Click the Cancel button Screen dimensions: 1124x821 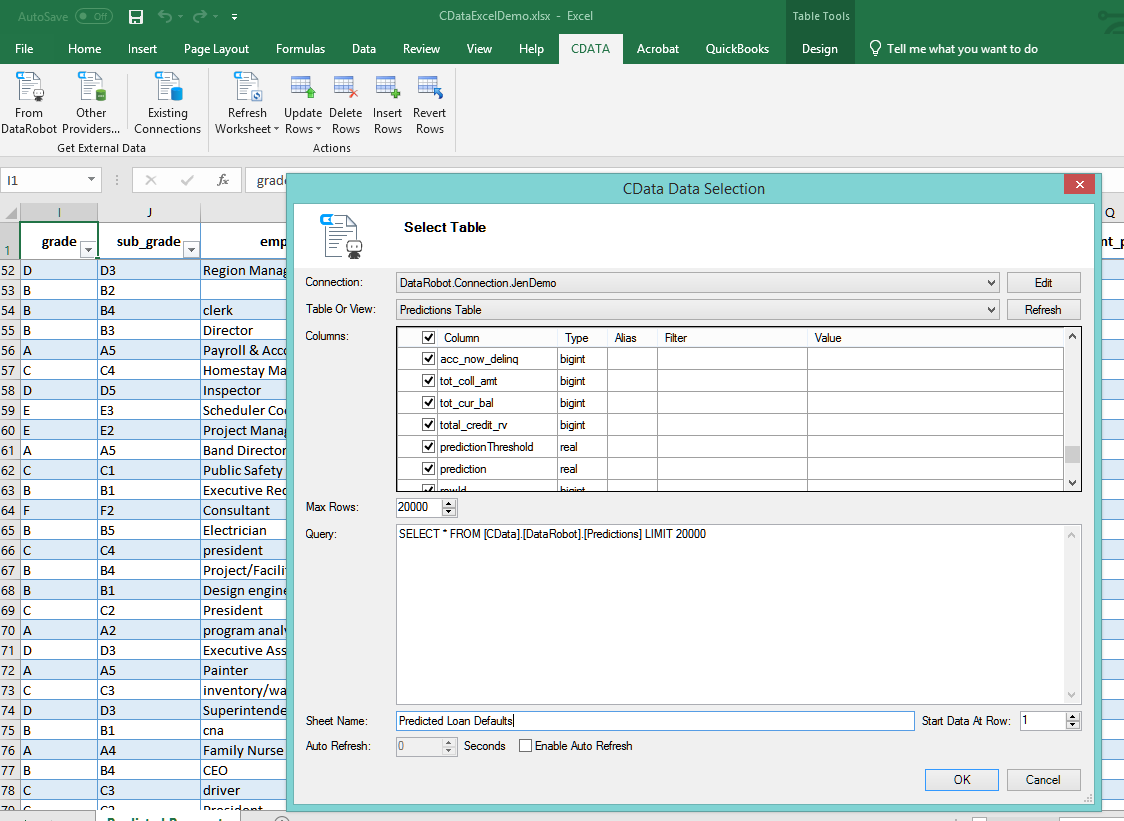(x=1043, y=779)
